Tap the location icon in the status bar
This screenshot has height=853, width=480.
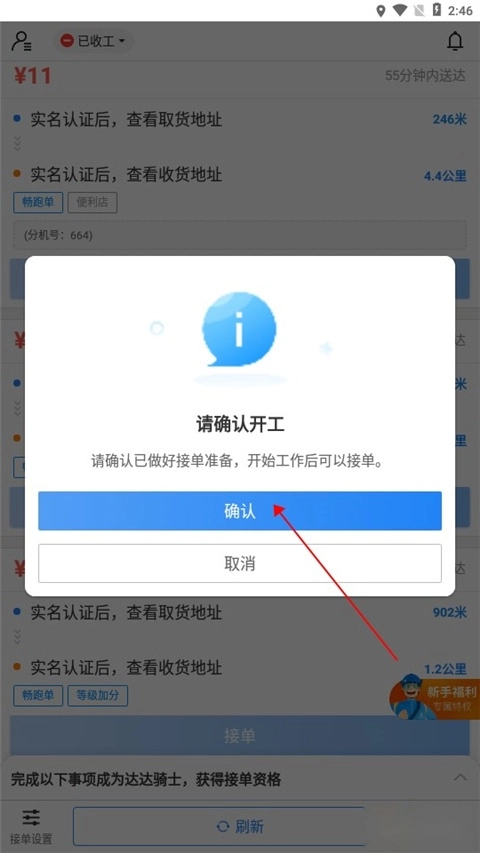380,10
